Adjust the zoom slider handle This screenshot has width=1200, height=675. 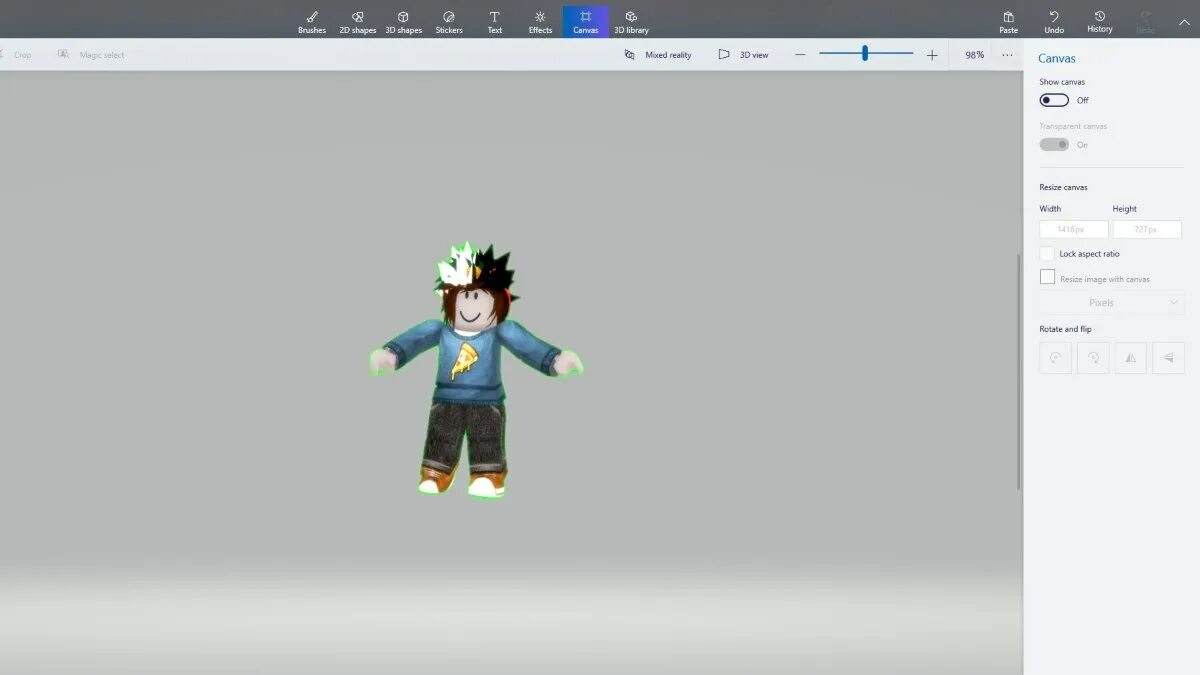pyautogui.click(x=865, y=54)
